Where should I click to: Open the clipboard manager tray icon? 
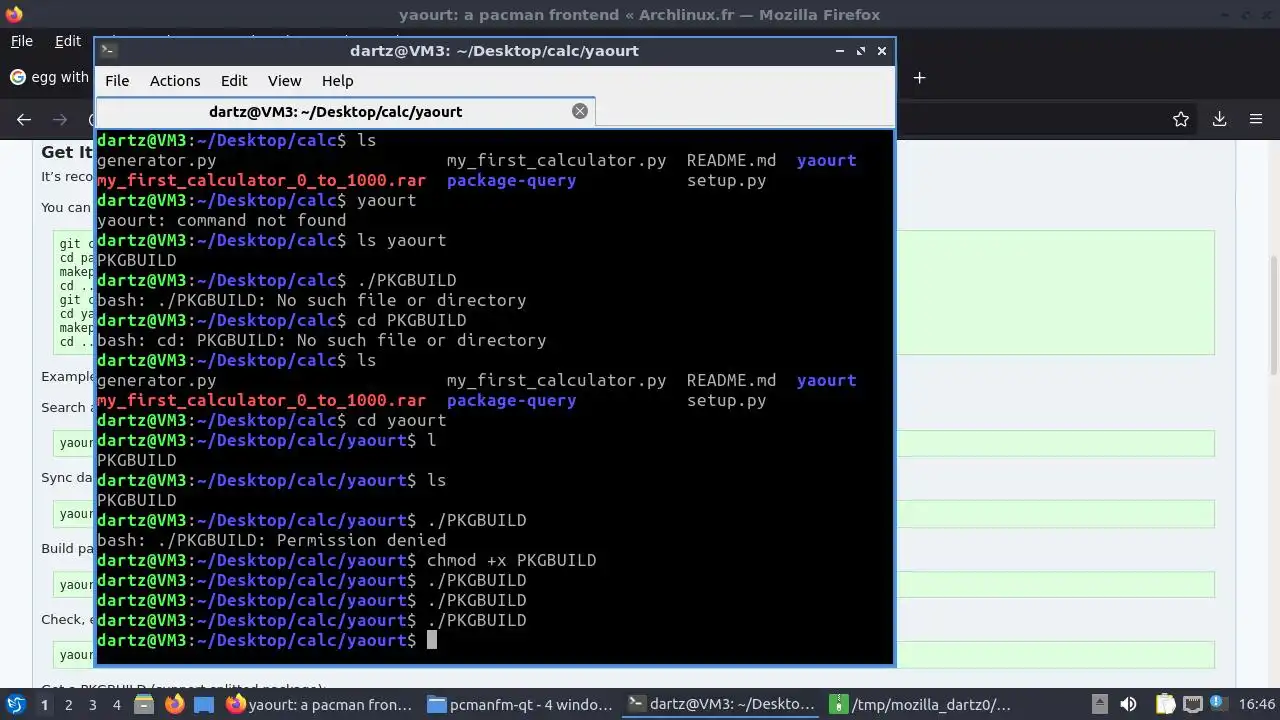click(x=1165, y=704)
